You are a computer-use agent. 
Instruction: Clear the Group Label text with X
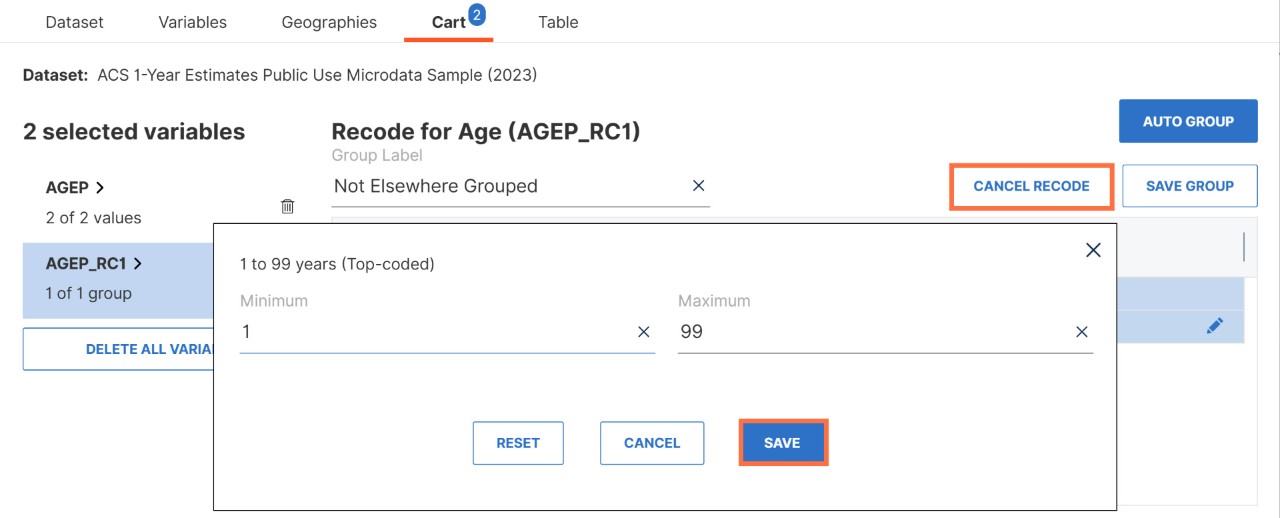click(699, 185)
